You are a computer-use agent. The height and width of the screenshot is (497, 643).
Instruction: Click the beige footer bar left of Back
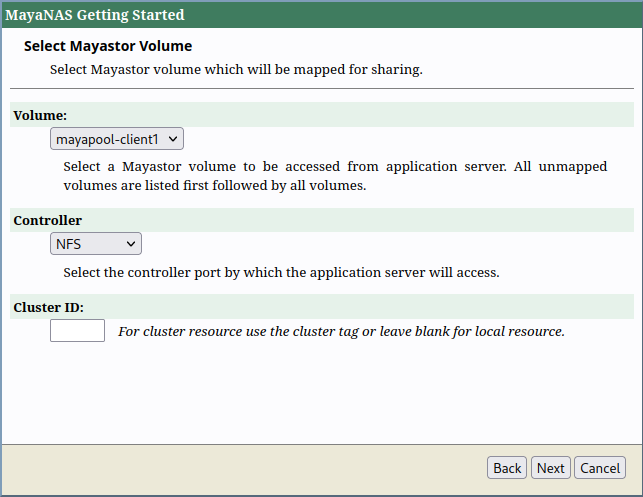(x=240, y=468)
